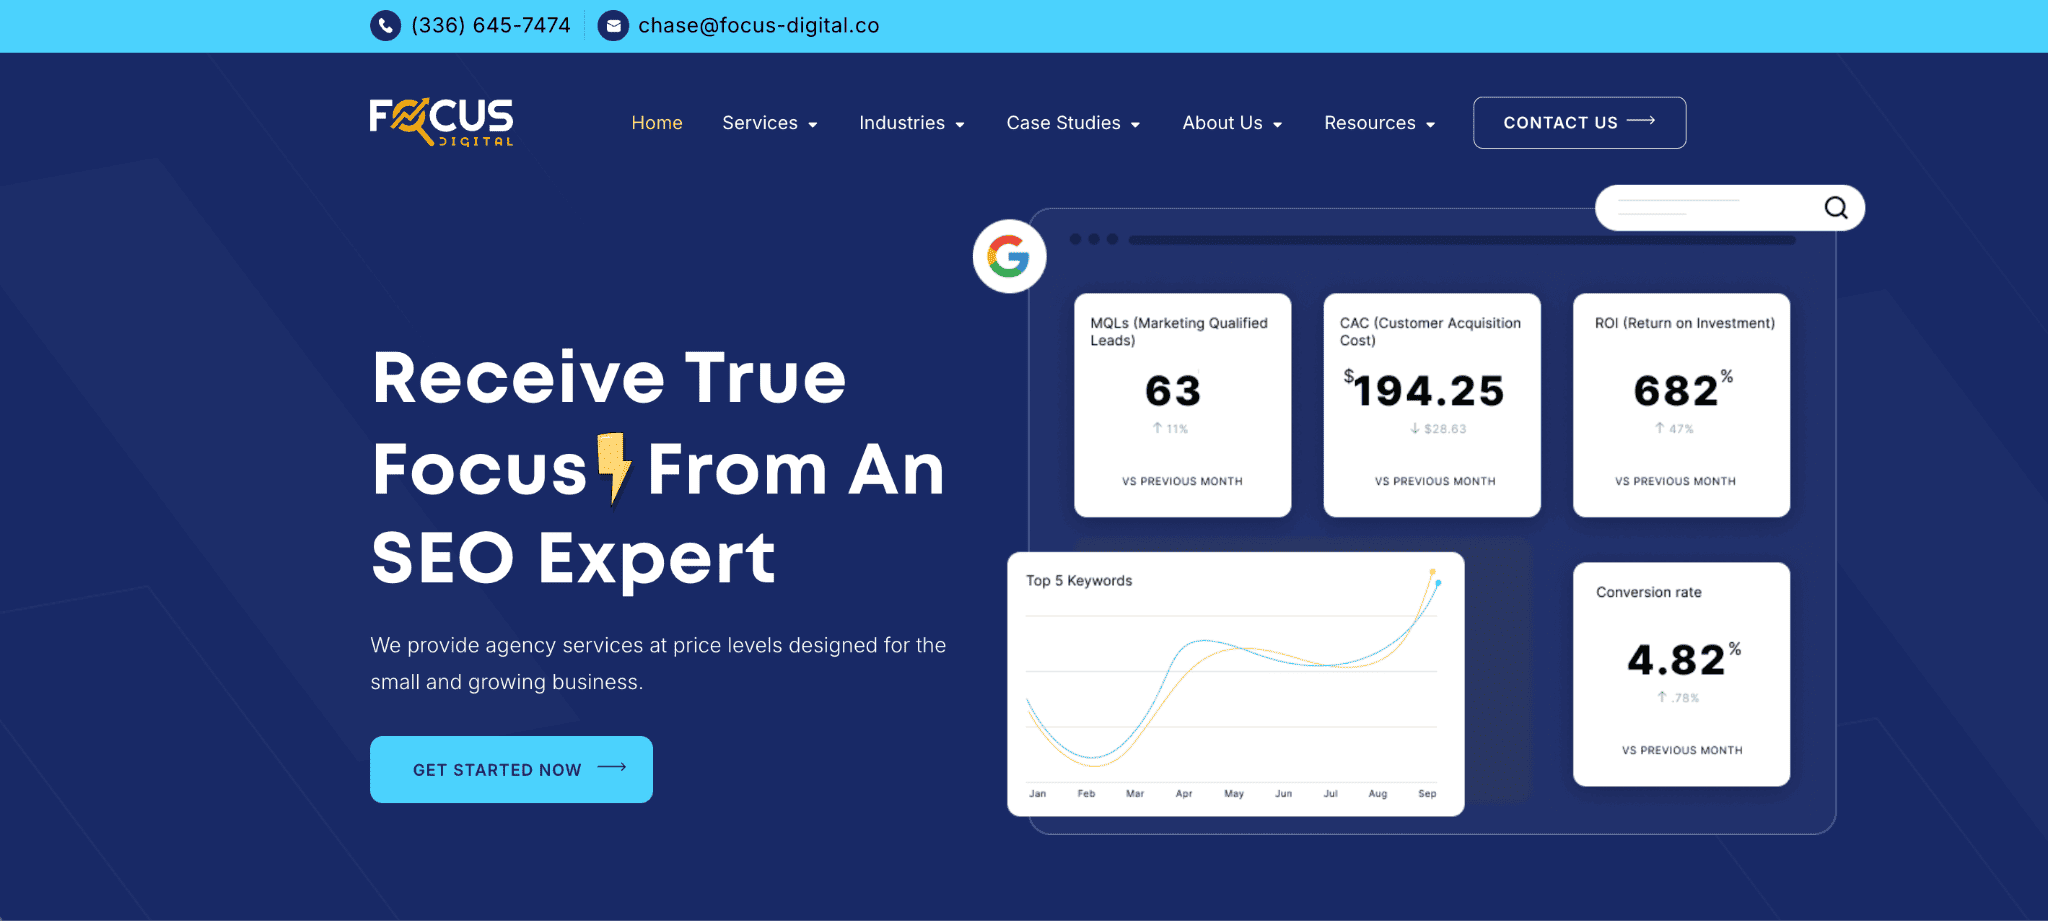This screenshot has width=2048, height=921.
Task: Click the 'May' label on chart axis
Action: (x=1234, y=794)
